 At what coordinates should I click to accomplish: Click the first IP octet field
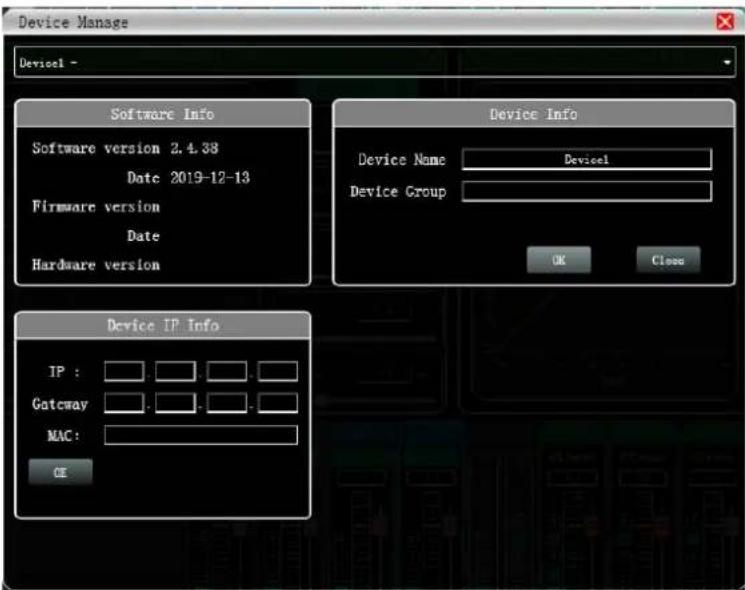point(124,371)
